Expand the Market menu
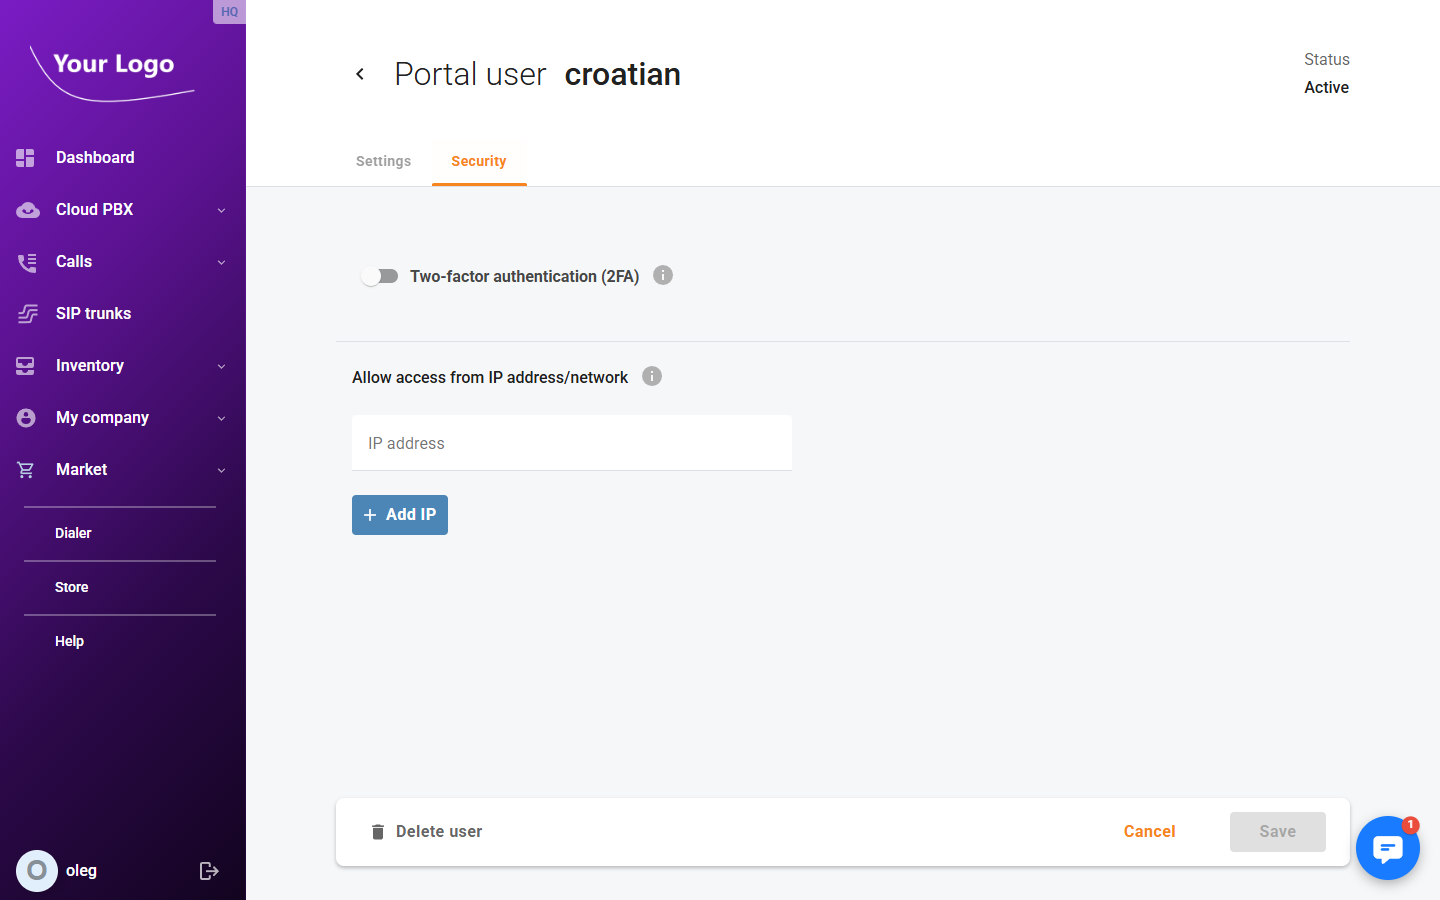 [221, 469]
